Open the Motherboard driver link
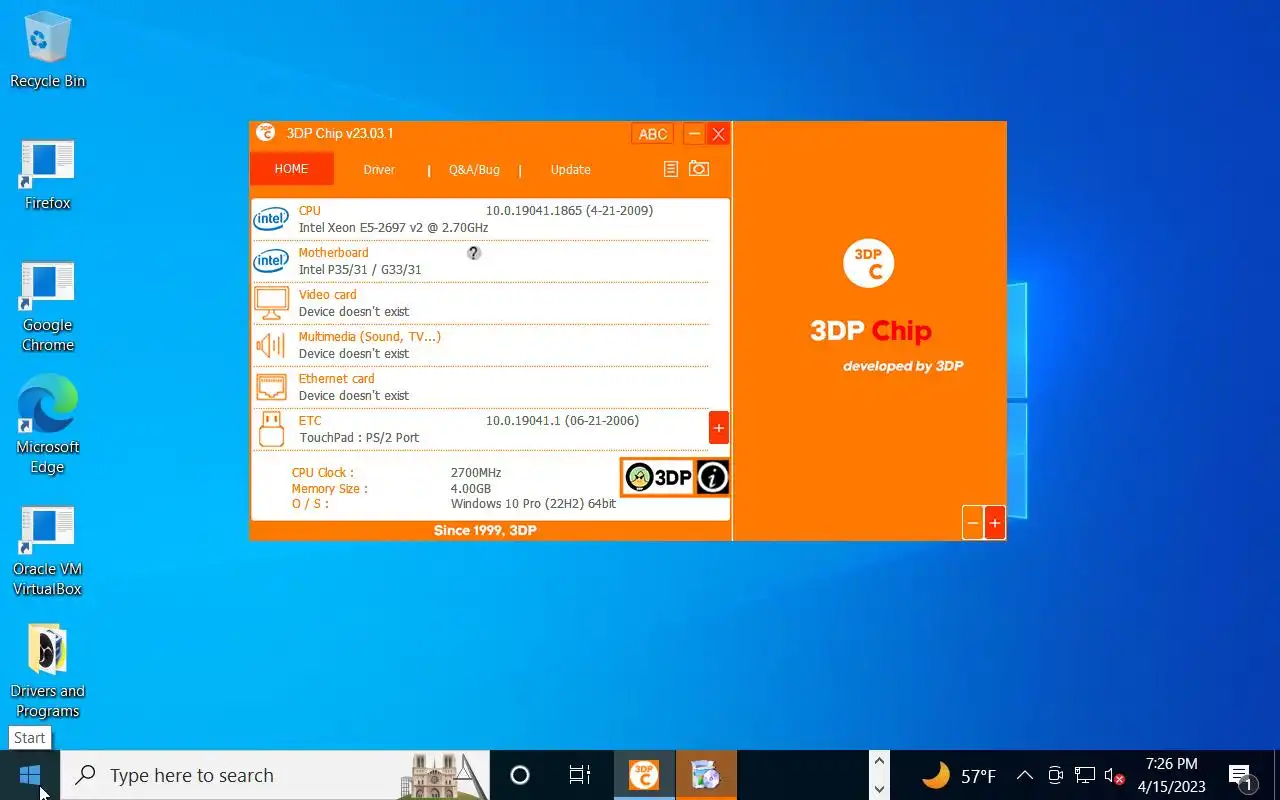The height and width of the screenshot is (800, 1280). pos(333,253)
